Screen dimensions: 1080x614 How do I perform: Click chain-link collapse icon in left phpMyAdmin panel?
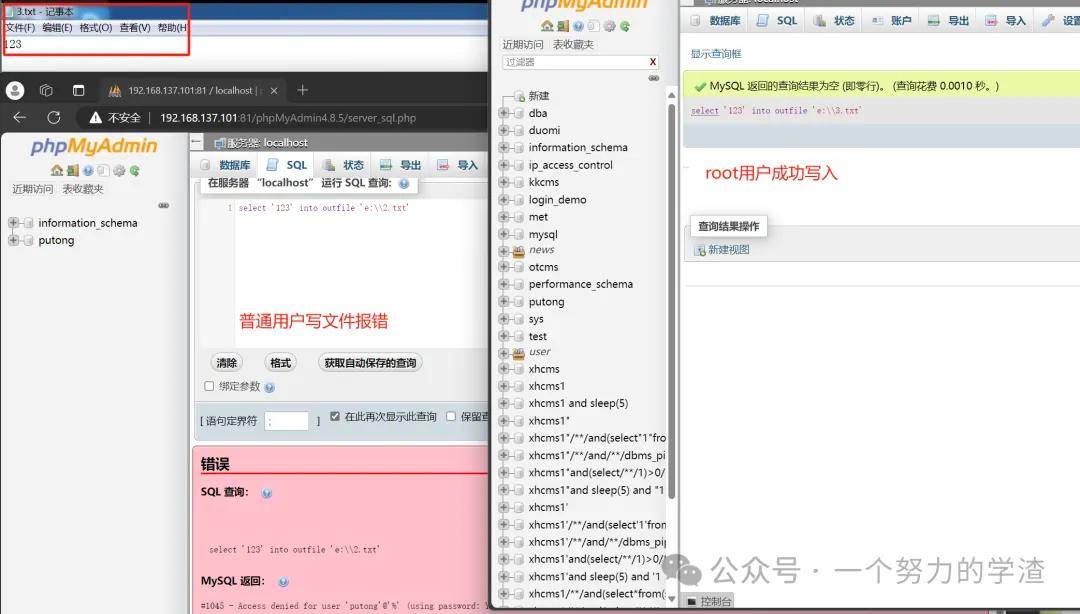coord(163,205)
